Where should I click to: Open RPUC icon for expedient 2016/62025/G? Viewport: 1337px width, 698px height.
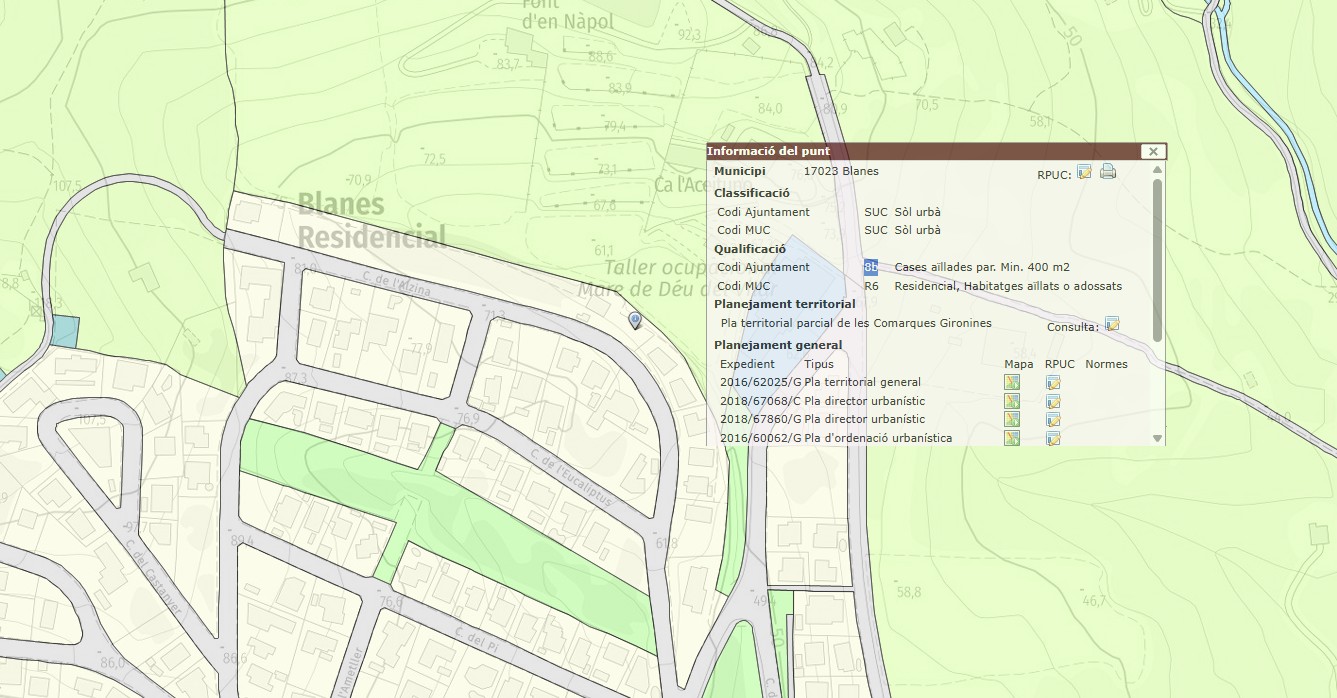click(x=1053, y=382)
